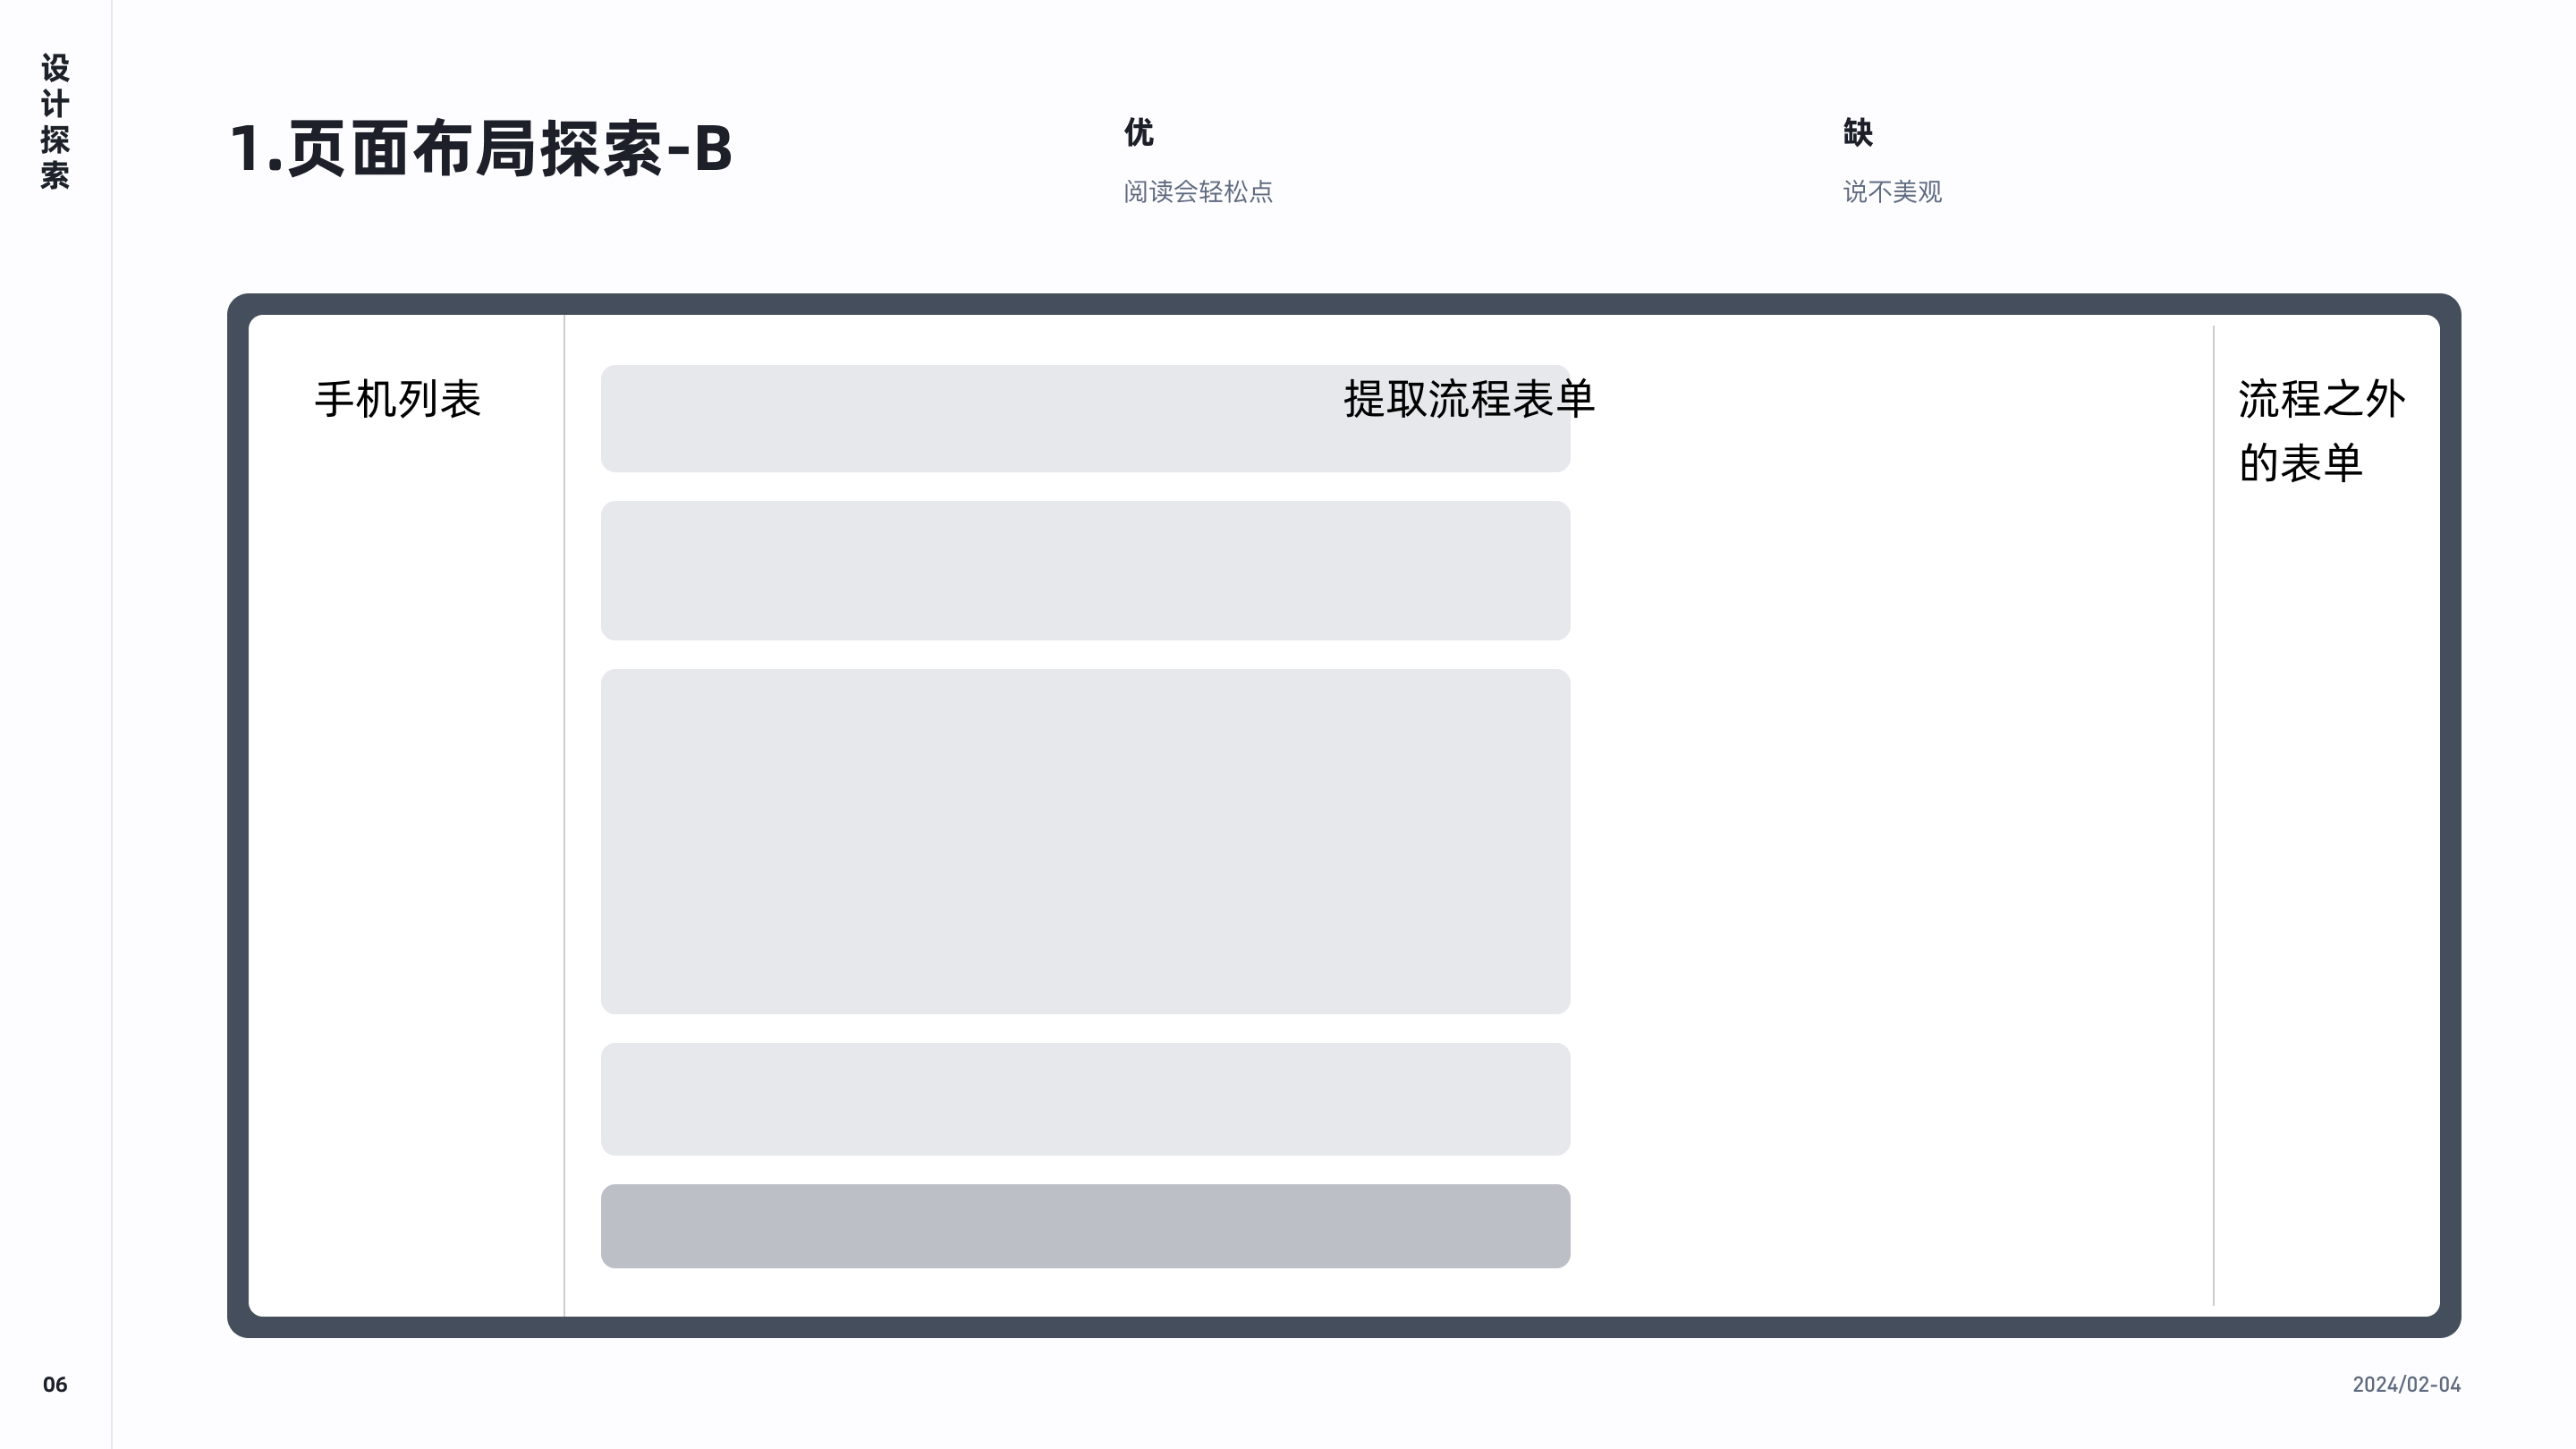Click the left column divider line
Viewport: 2576px width, 1449px height.
(x=565, y=800)
